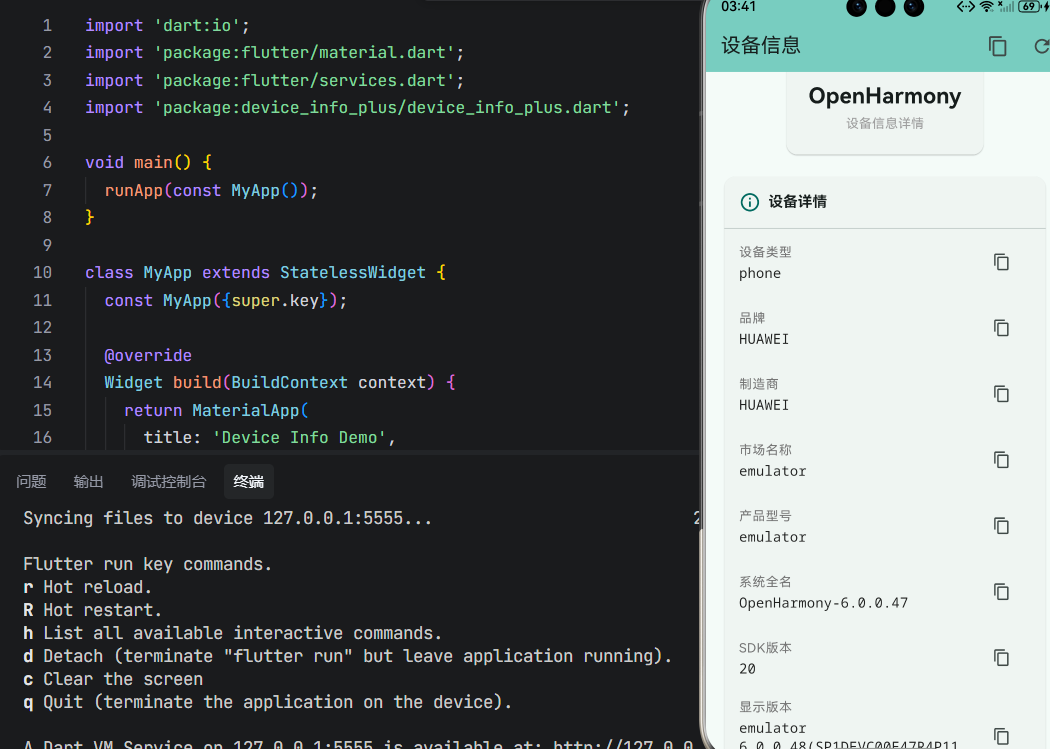Click the services.dart import line
The height and width of the screenshot is (749, 1050).
click(275, 80)
